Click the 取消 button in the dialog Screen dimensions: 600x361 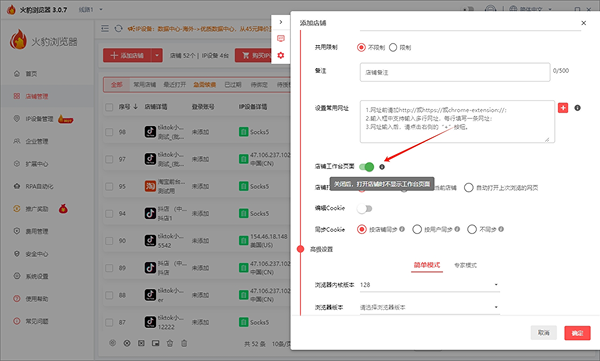tap(543, 333)
